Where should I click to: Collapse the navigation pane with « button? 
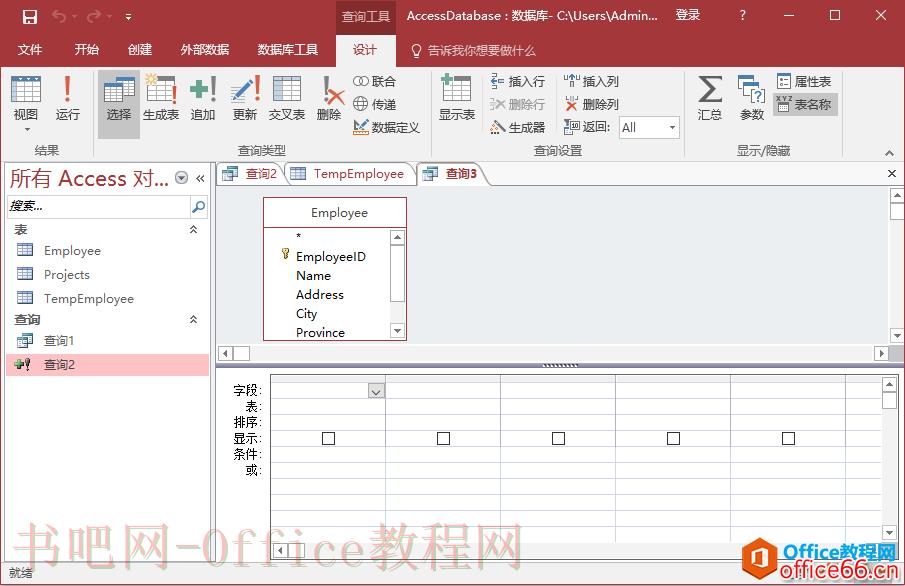pyautogui.click(x=200, y=178)
